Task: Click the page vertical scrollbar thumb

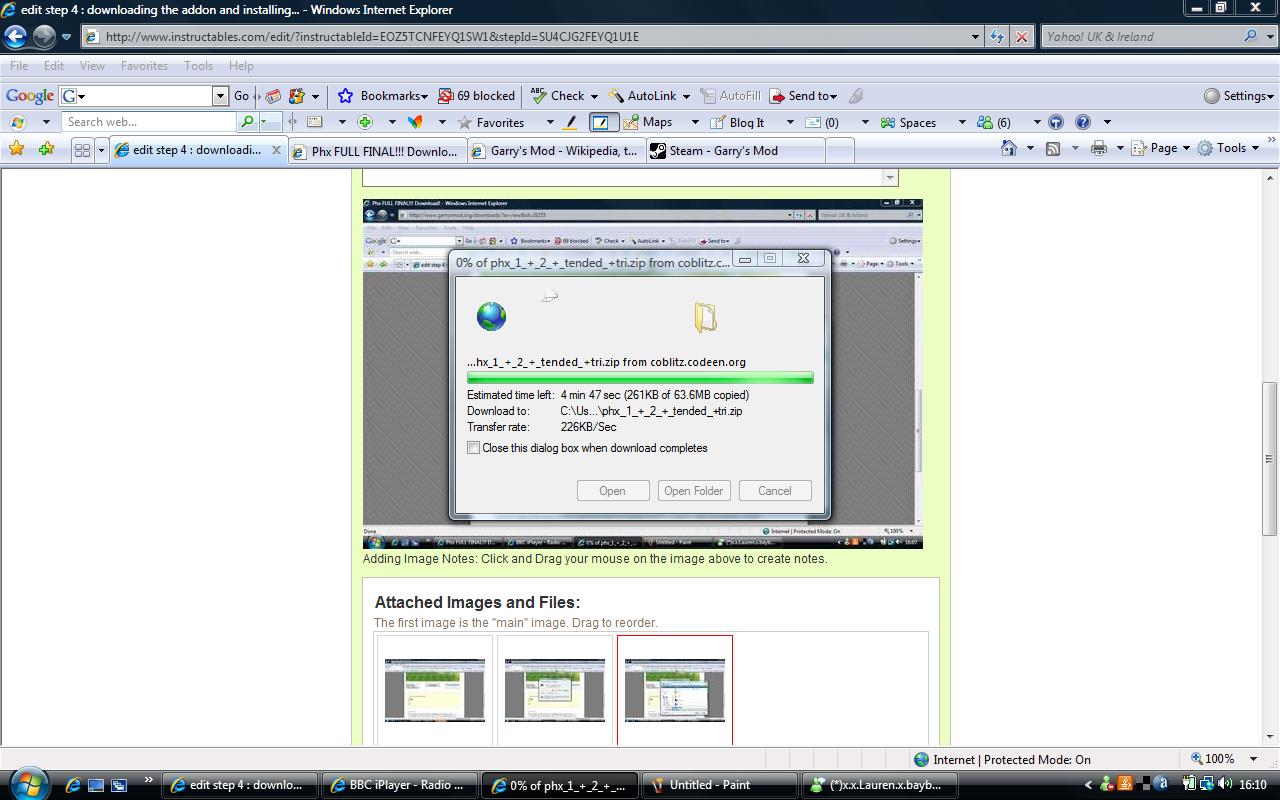Action: coord(1270,459)
